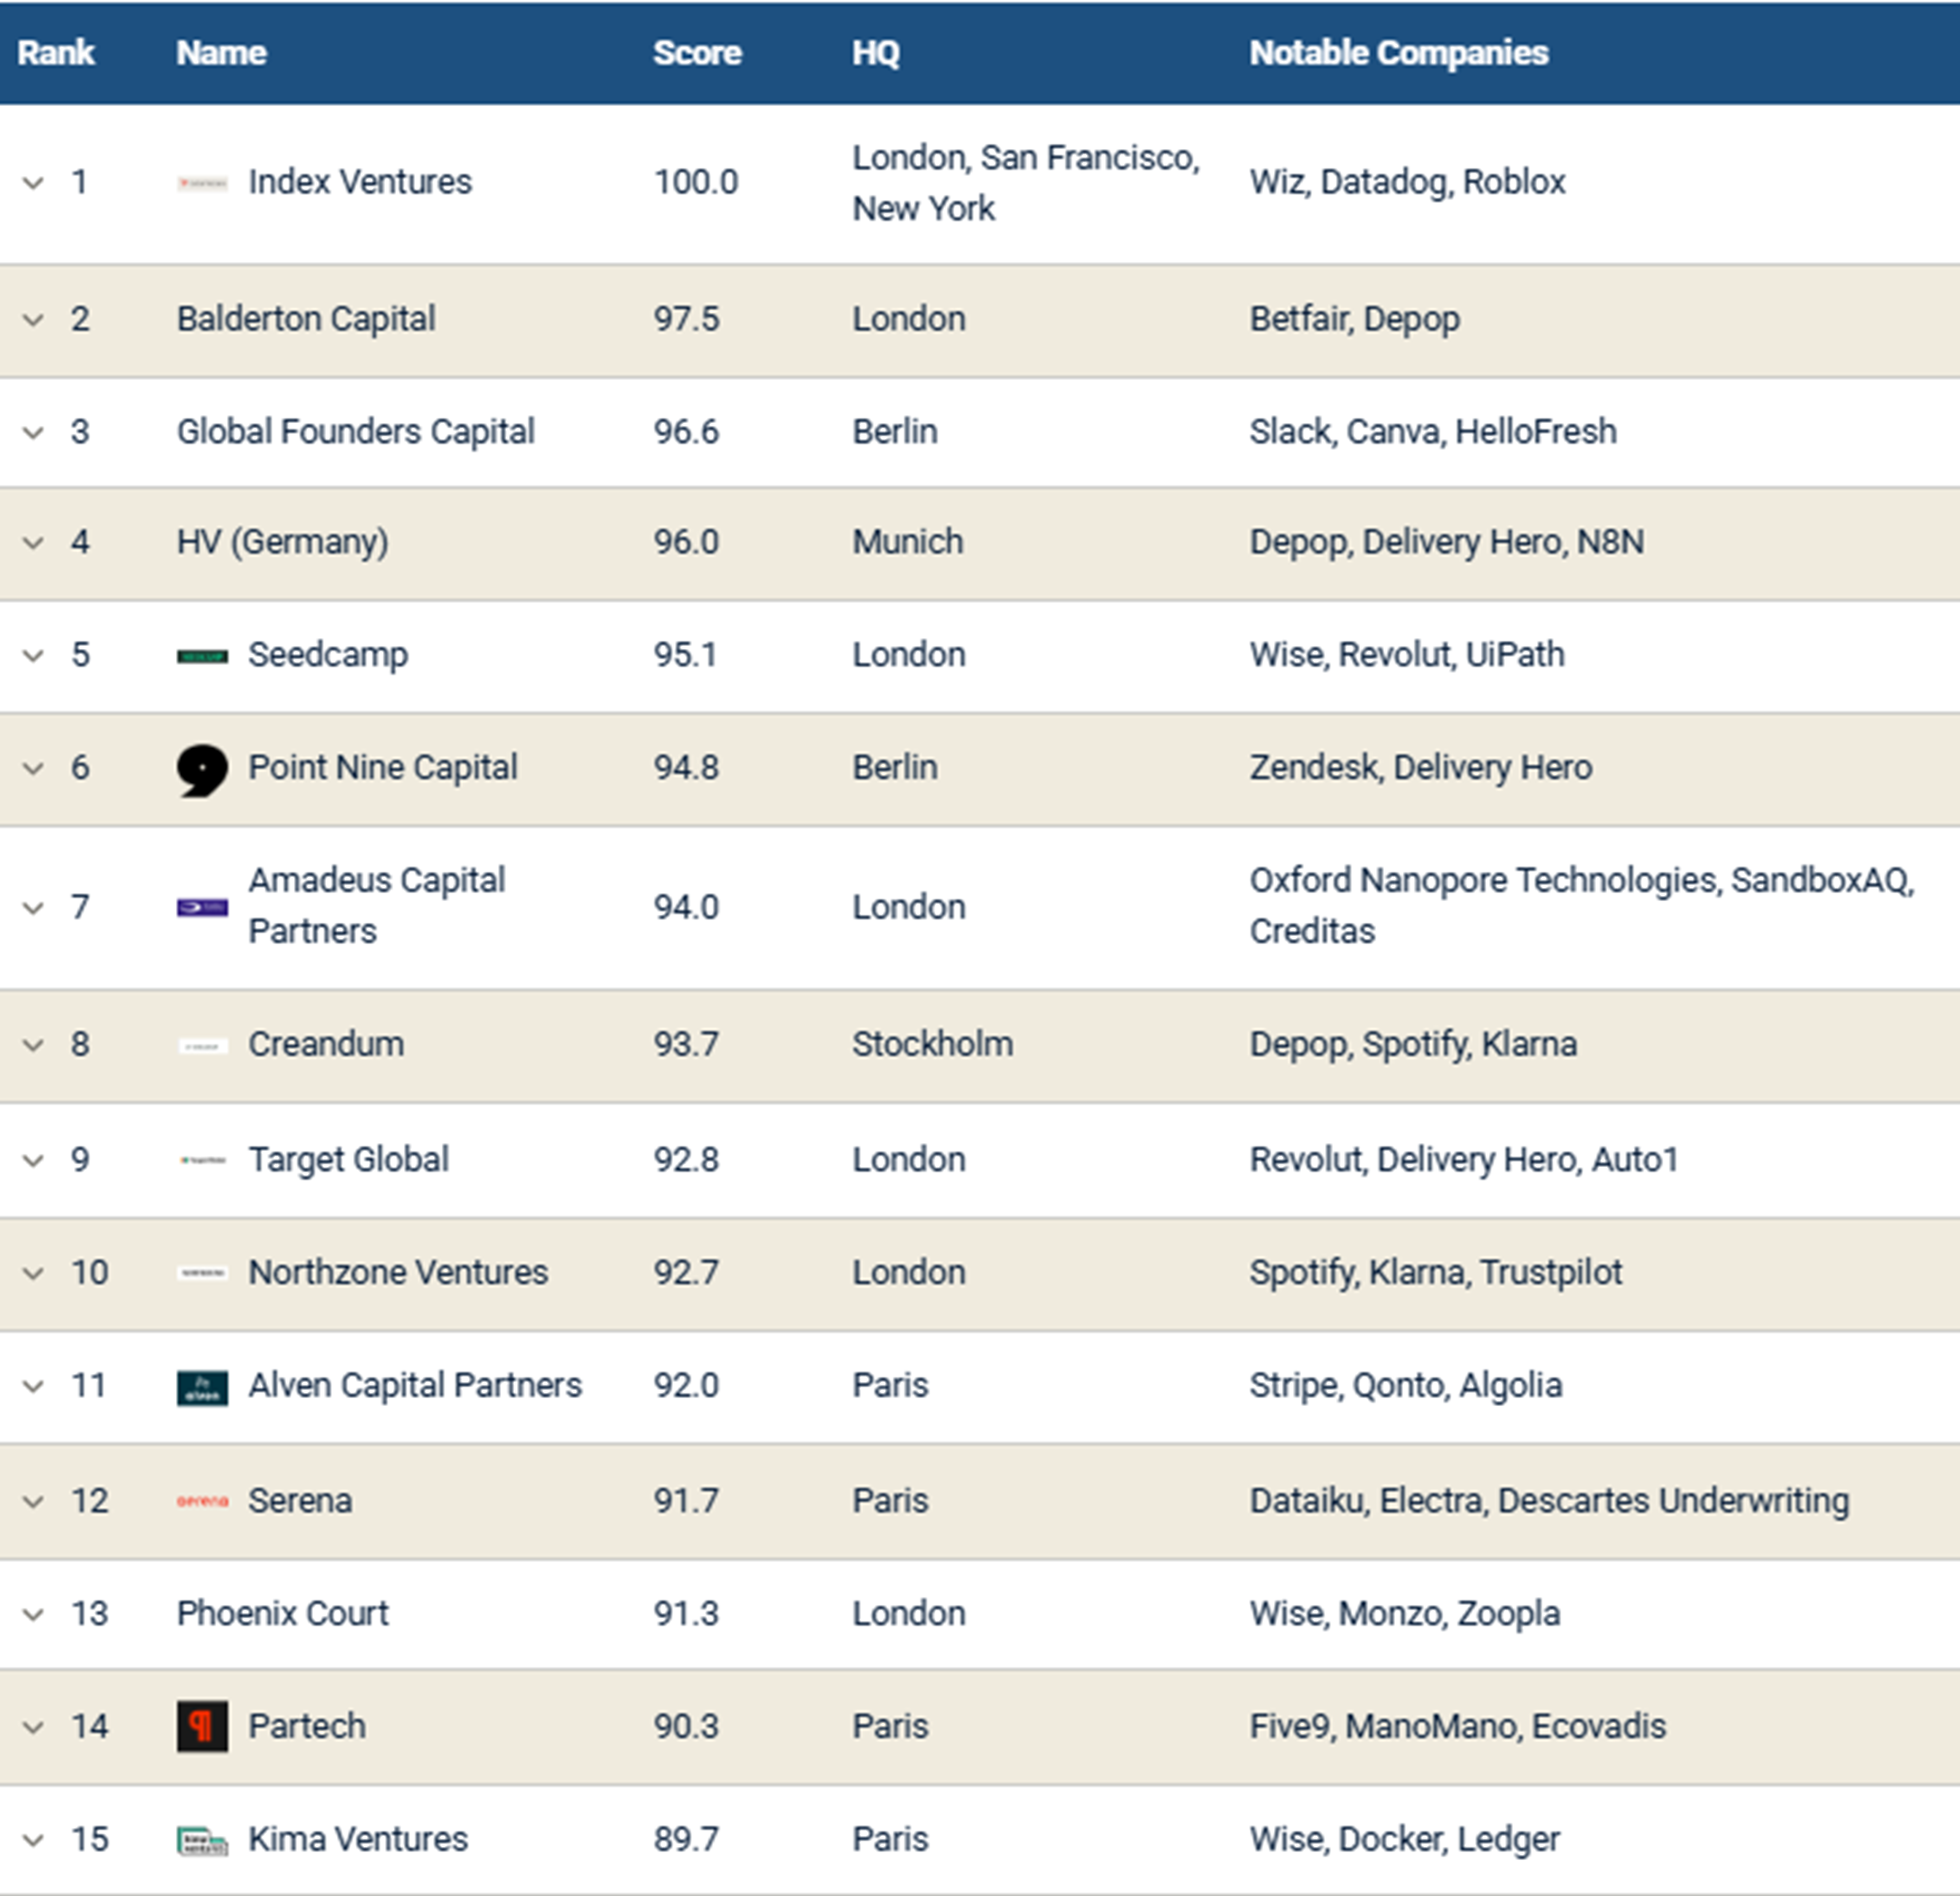
Task: Click the Alven Capital Partners logo
Action: pyautogui.click(x=202, y=1388)
